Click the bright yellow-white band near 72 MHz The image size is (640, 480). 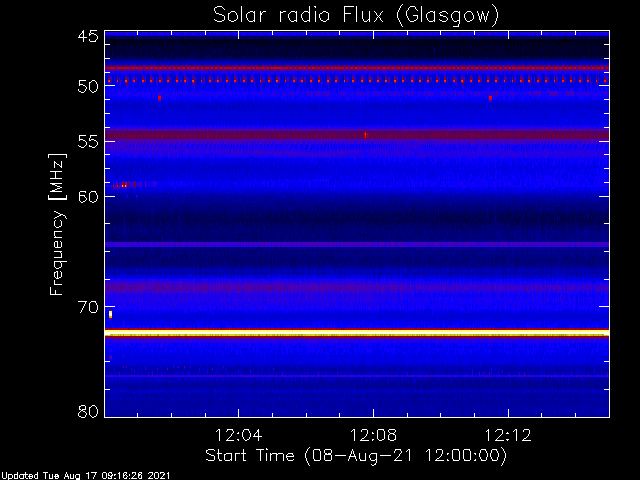(x=357, y=334)
